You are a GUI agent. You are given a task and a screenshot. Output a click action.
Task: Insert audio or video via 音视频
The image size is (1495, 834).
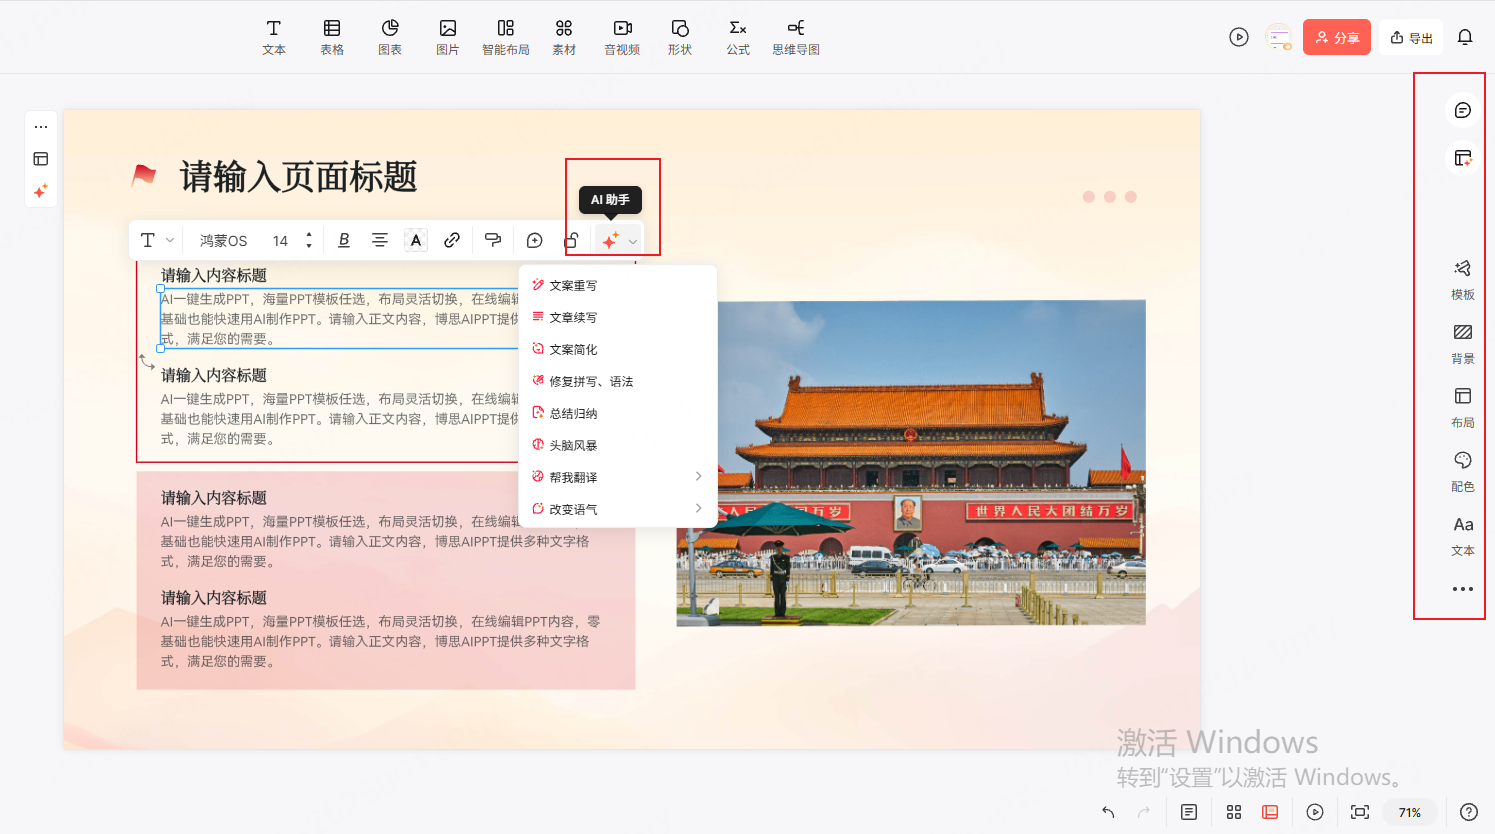pyautogui.click(x=622, y=37)
